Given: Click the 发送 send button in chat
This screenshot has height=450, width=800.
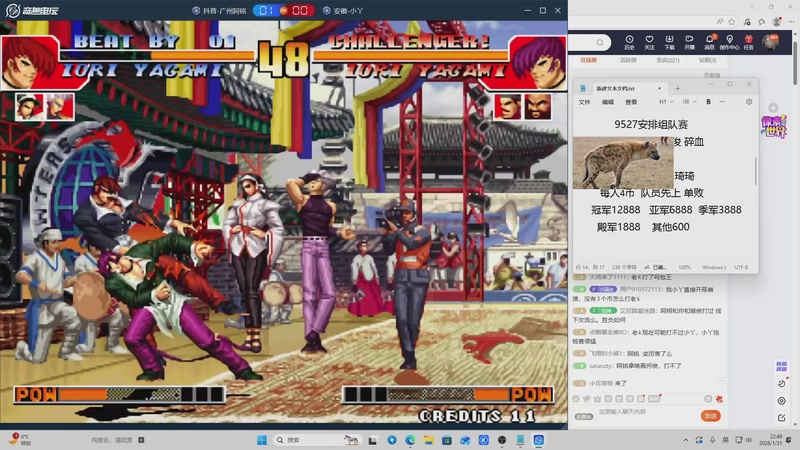Looking at the screenshot, I should (710, 416).
